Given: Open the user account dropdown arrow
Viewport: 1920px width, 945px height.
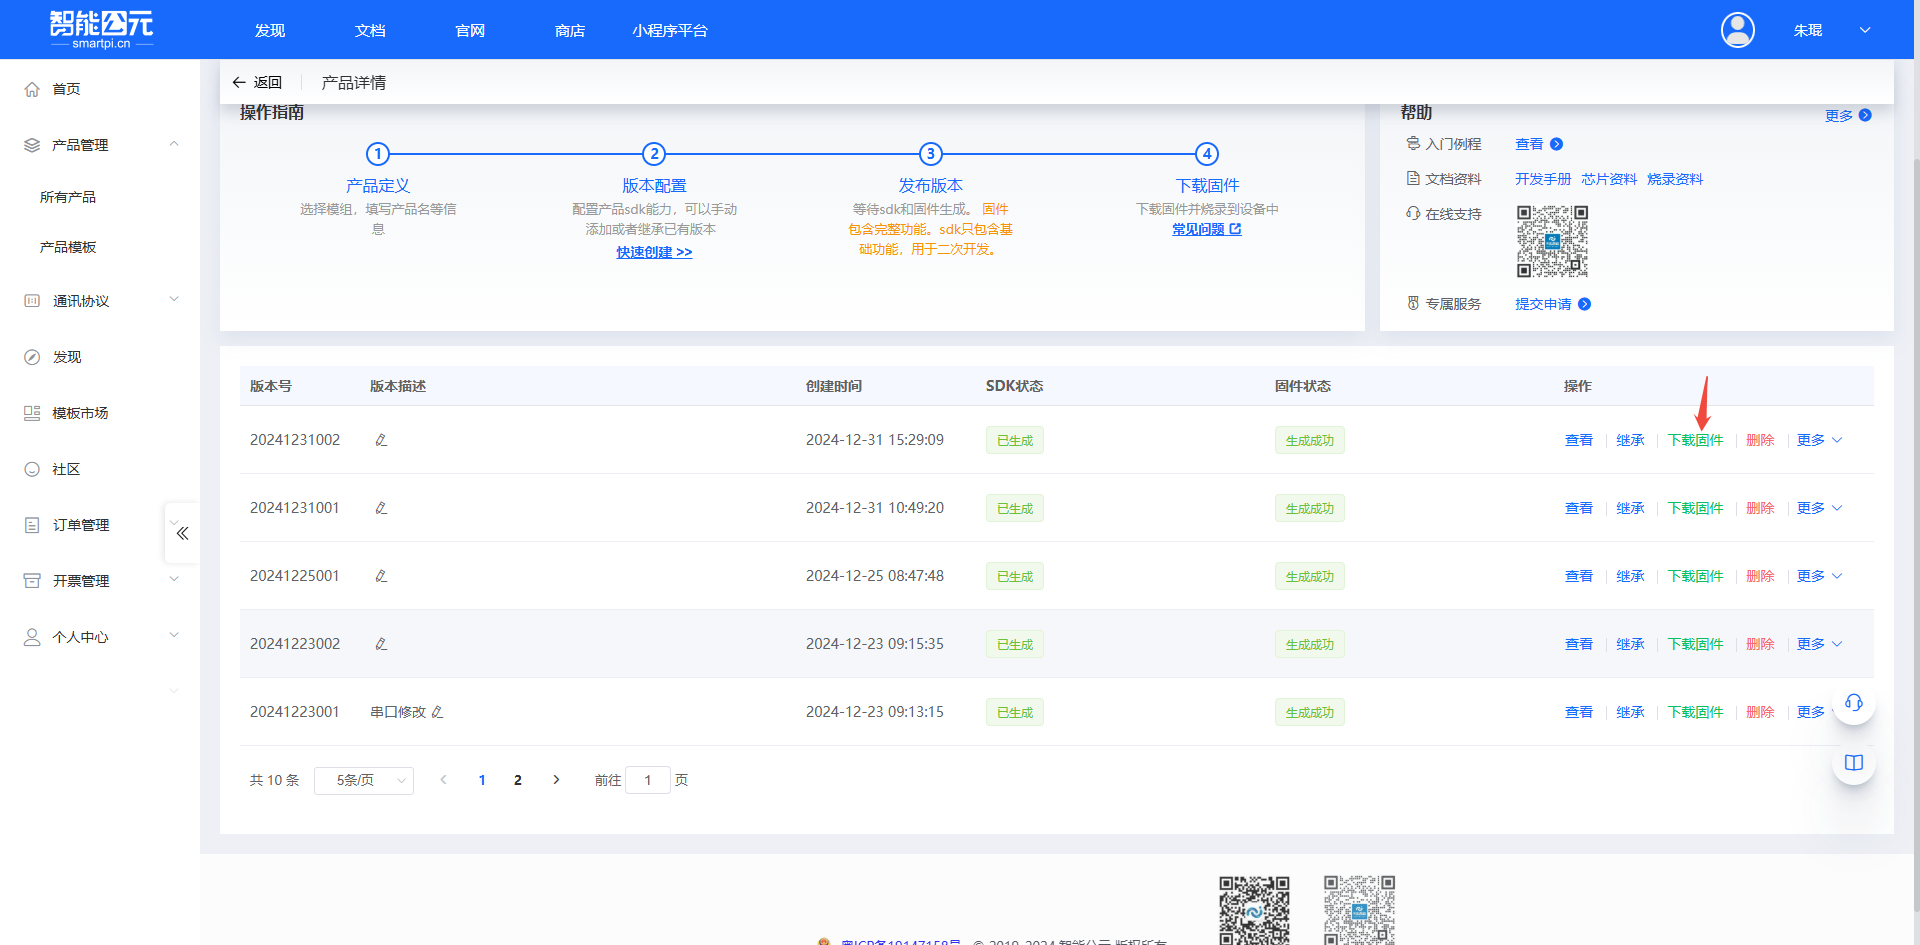Looking at the screenshot, I should 1865,30.
